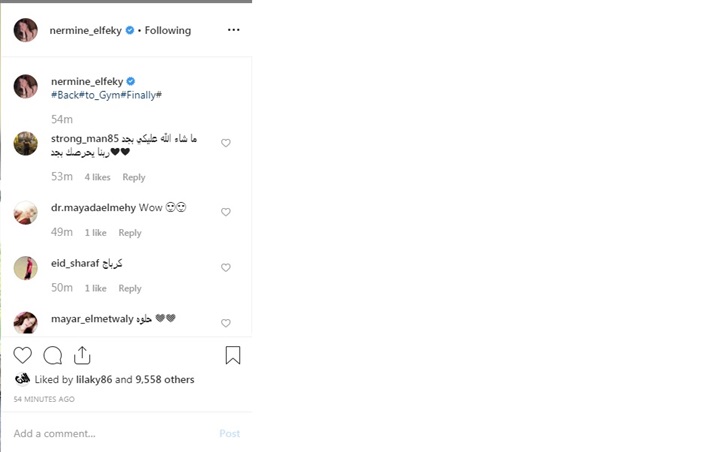Like the post with the heart icon
The height and width of the screenshot is (452, 720).
23,355
